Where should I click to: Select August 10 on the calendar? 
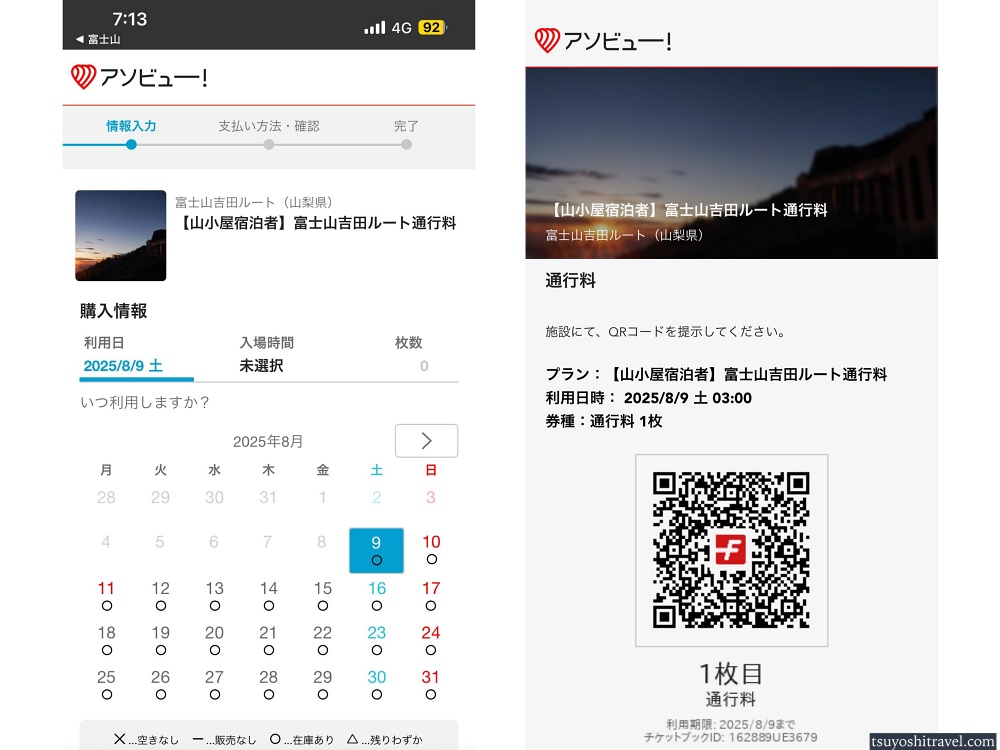(x=431, y=549)
